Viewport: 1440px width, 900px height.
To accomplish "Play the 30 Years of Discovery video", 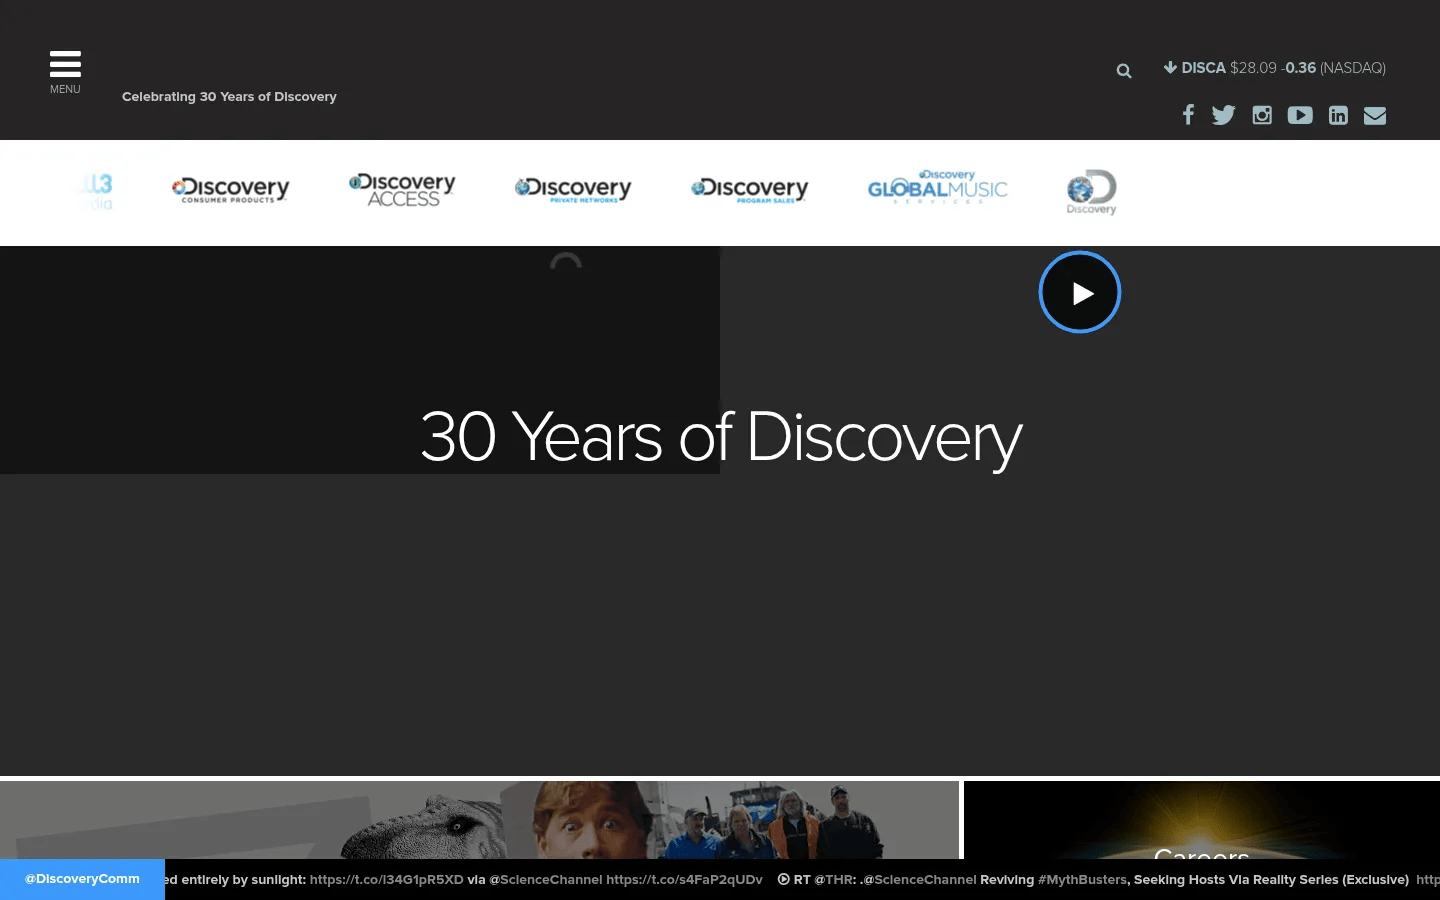I will (1080, 292).
